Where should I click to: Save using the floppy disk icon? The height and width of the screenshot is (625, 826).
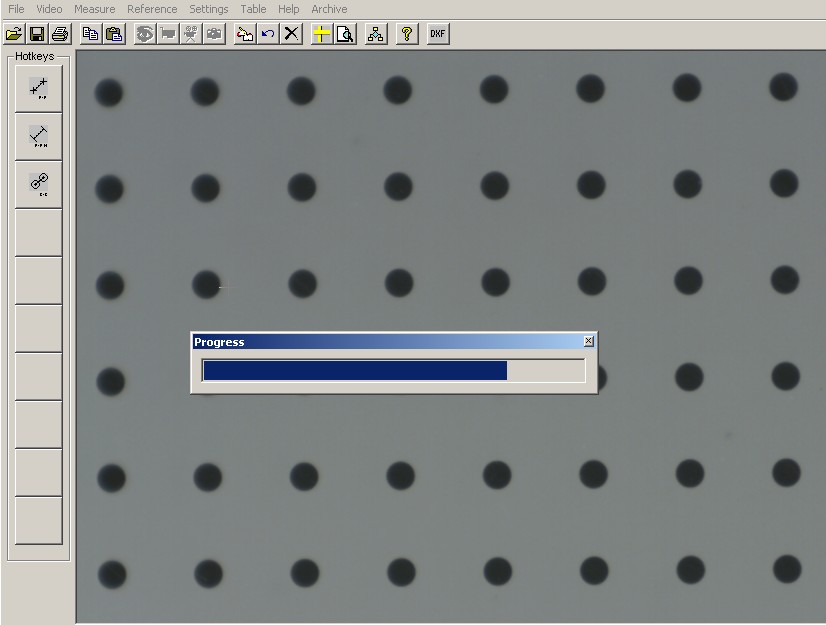[36, 33]
